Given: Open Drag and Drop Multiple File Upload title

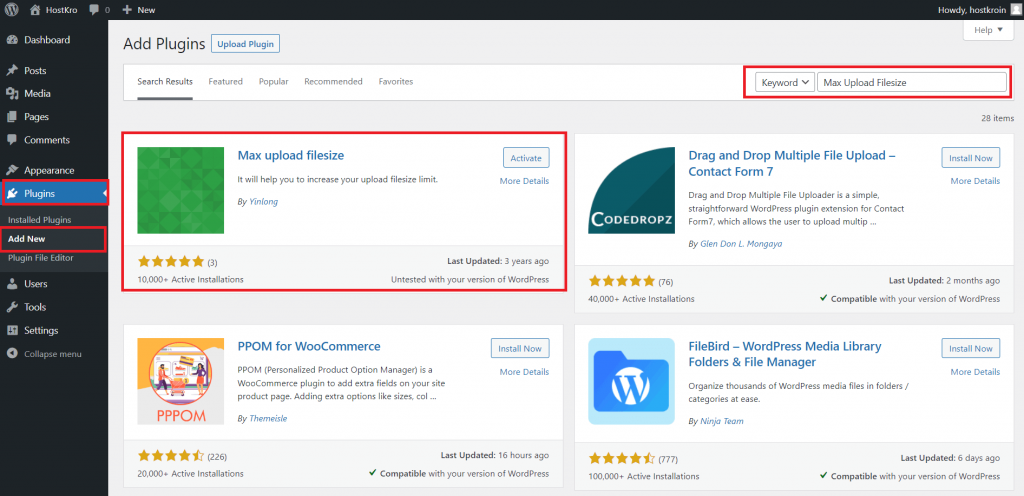Looking at the screenshot, I should tap(792, 163).
